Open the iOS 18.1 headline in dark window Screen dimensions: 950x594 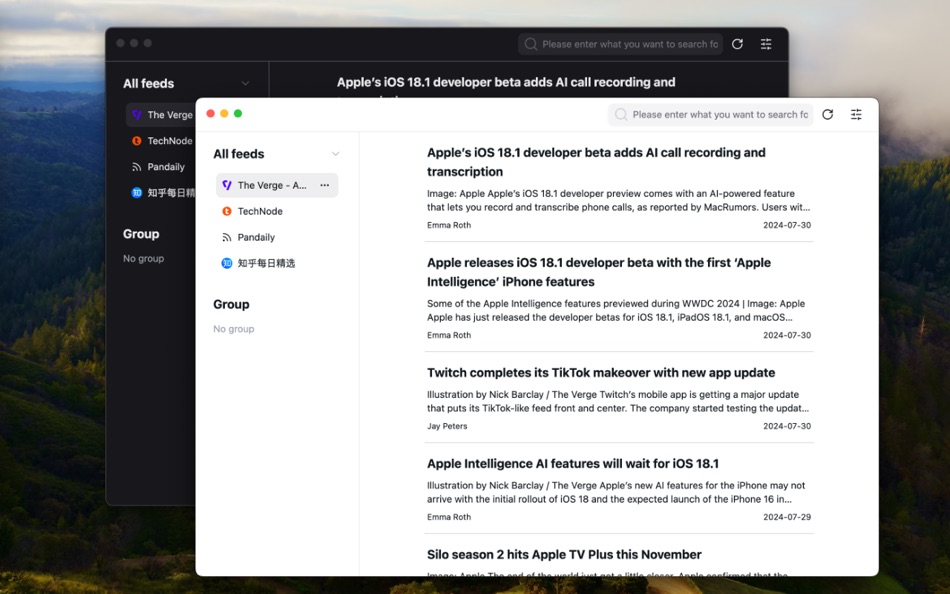(x=506, y=82)
